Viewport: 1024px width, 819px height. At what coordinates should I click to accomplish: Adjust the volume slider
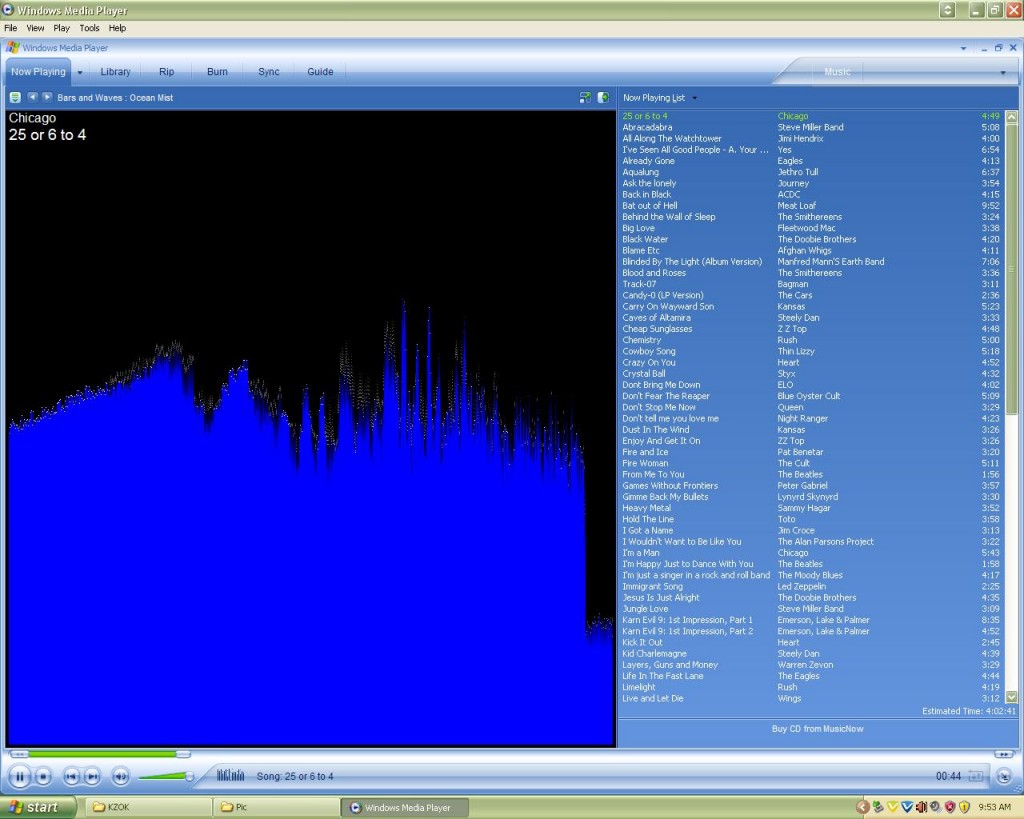(x=167, y=776)
